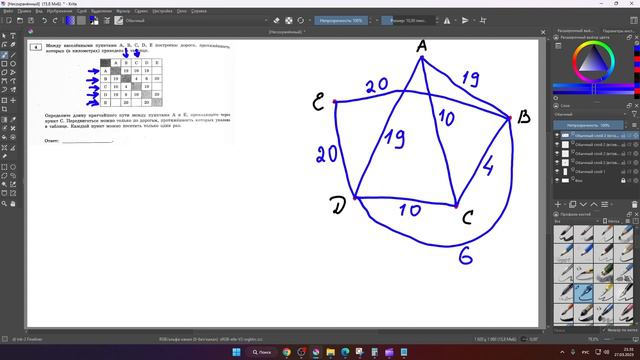Select the Фон layer row

tap(595, 180)
